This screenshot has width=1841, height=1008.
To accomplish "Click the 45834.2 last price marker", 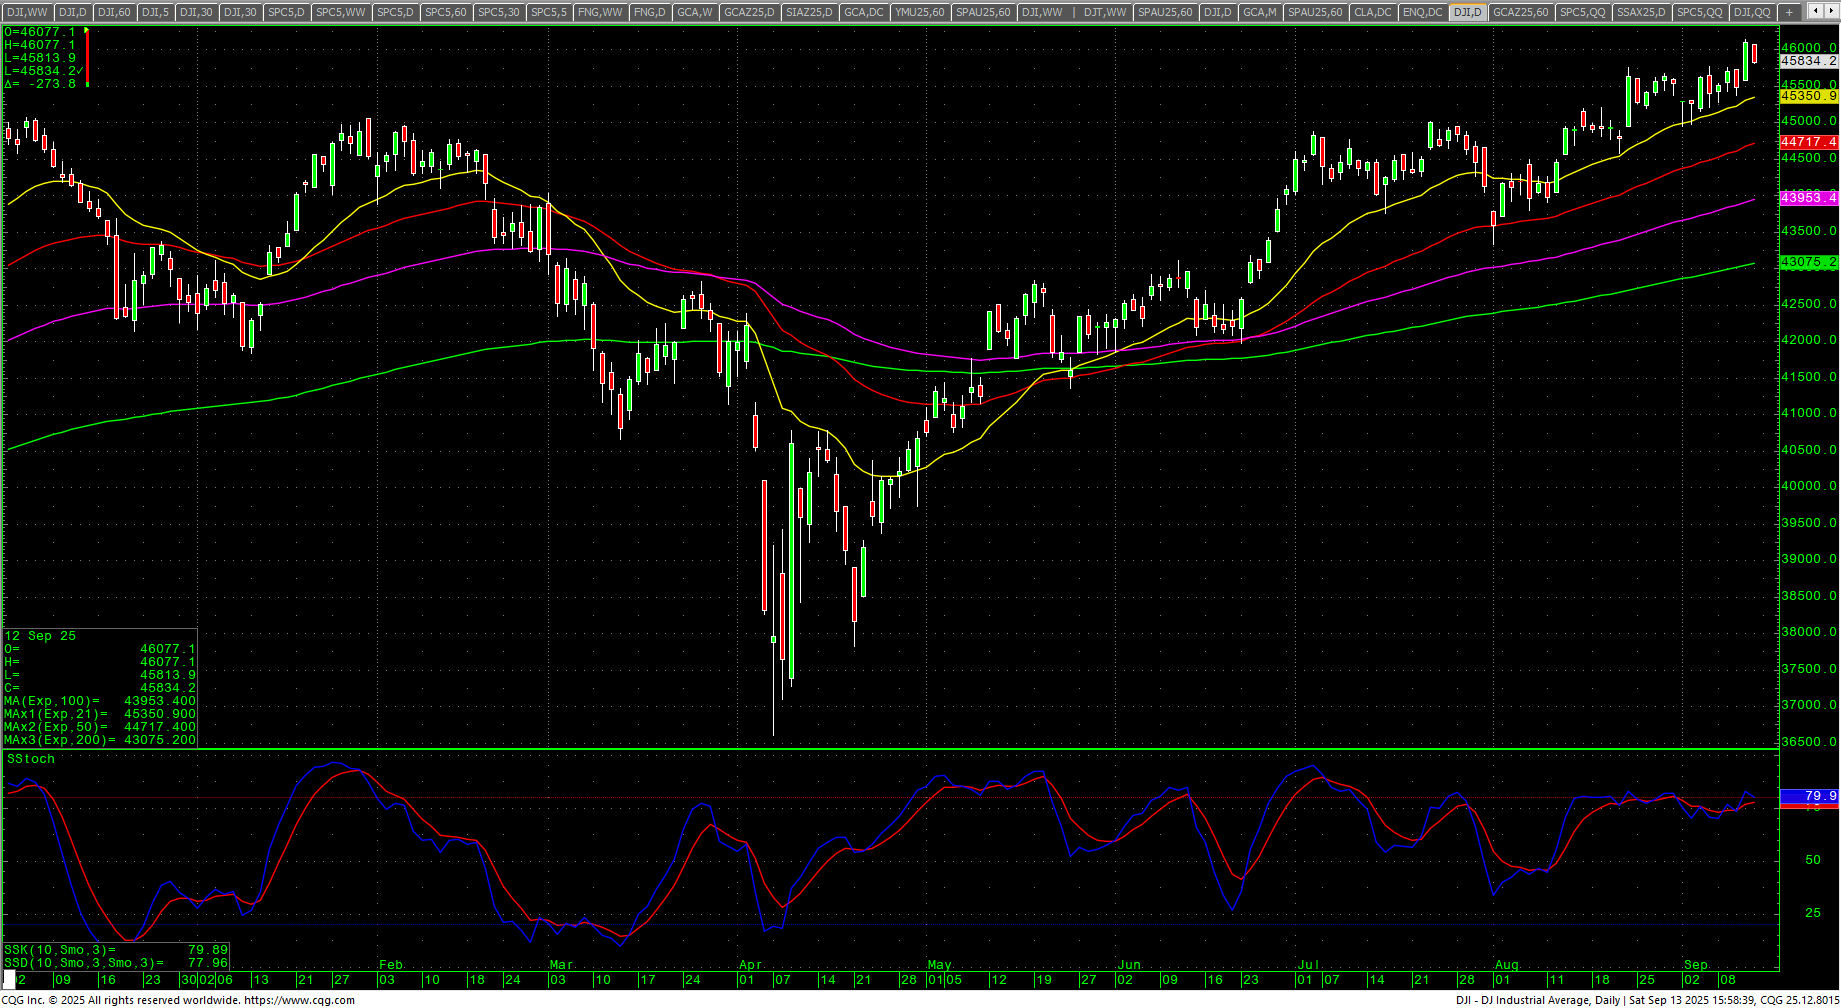I will pyautogui.click(x=1808, y=61).
